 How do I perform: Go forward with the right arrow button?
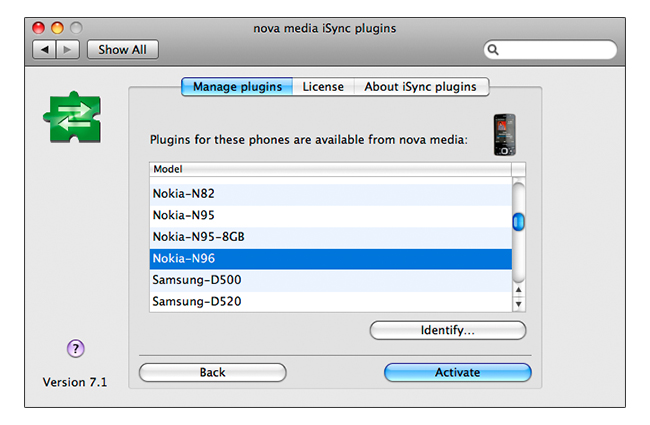[68, 50]
